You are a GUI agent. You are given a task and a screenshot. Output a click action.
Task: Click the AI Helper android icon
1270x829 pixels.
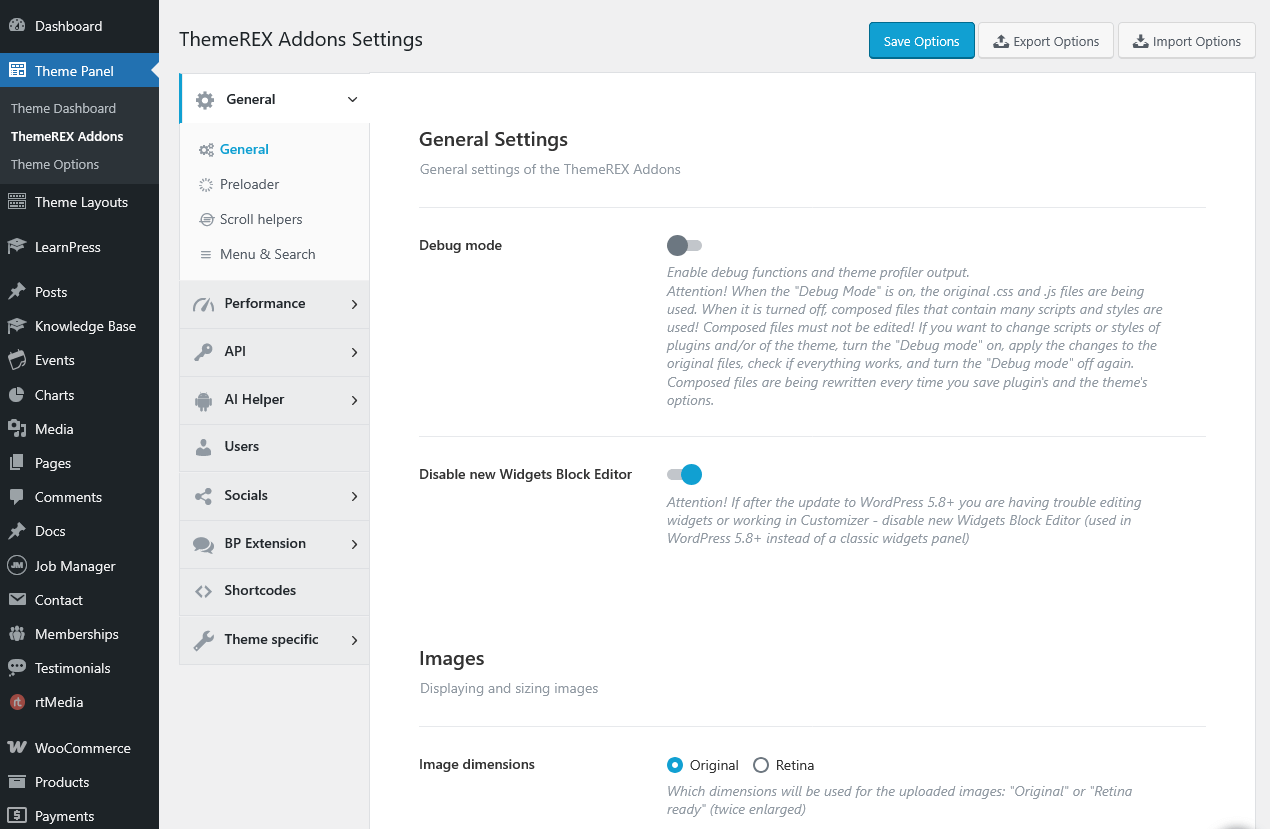(204, 400)
